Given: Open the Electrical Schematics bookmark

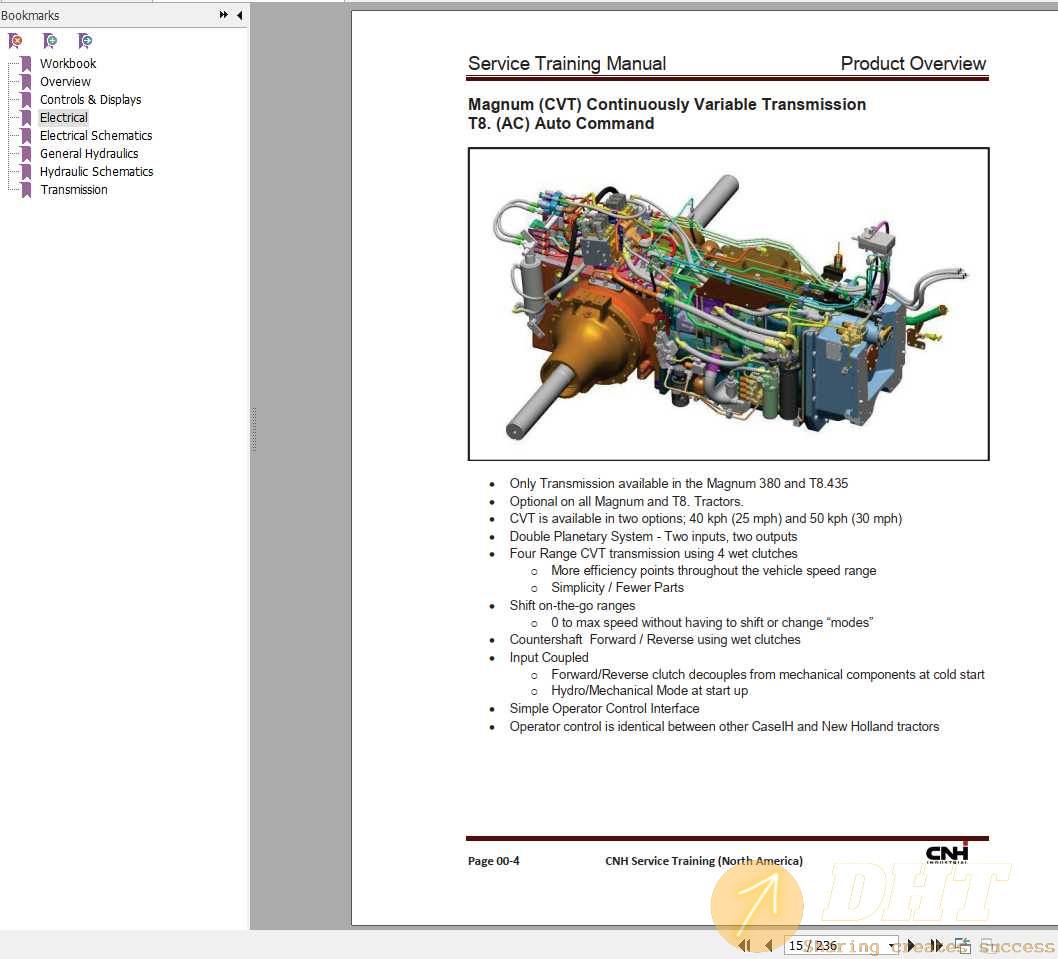Looking at the screenshot, I should click(96, 135).
